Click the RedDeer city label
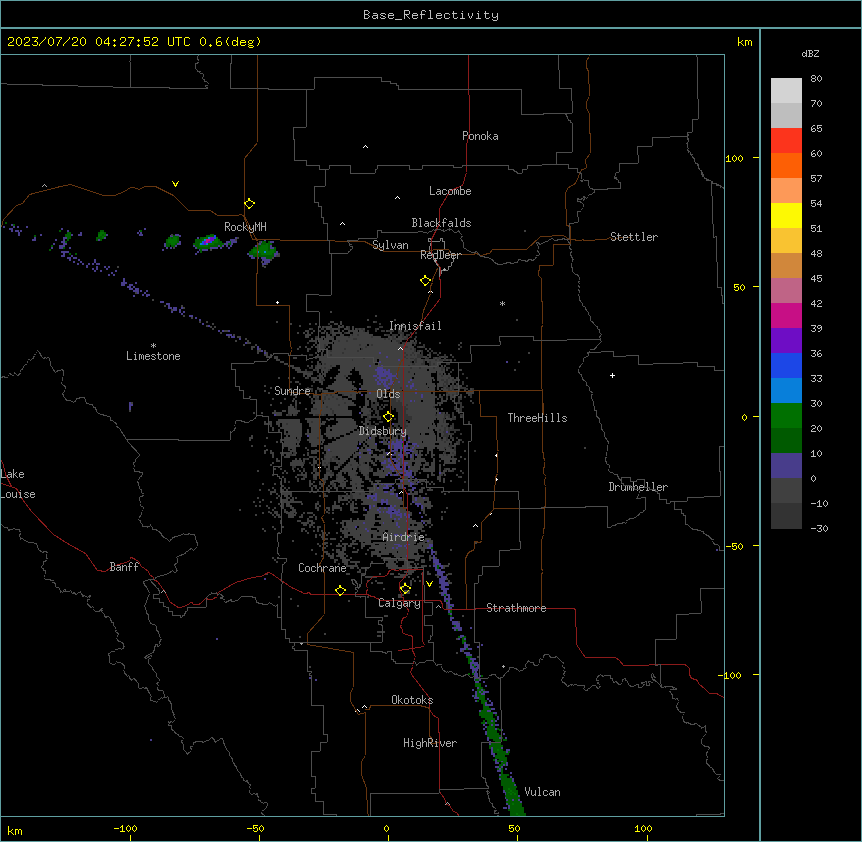Viewport: 862px width, 842px height. (x=440, y=255)
